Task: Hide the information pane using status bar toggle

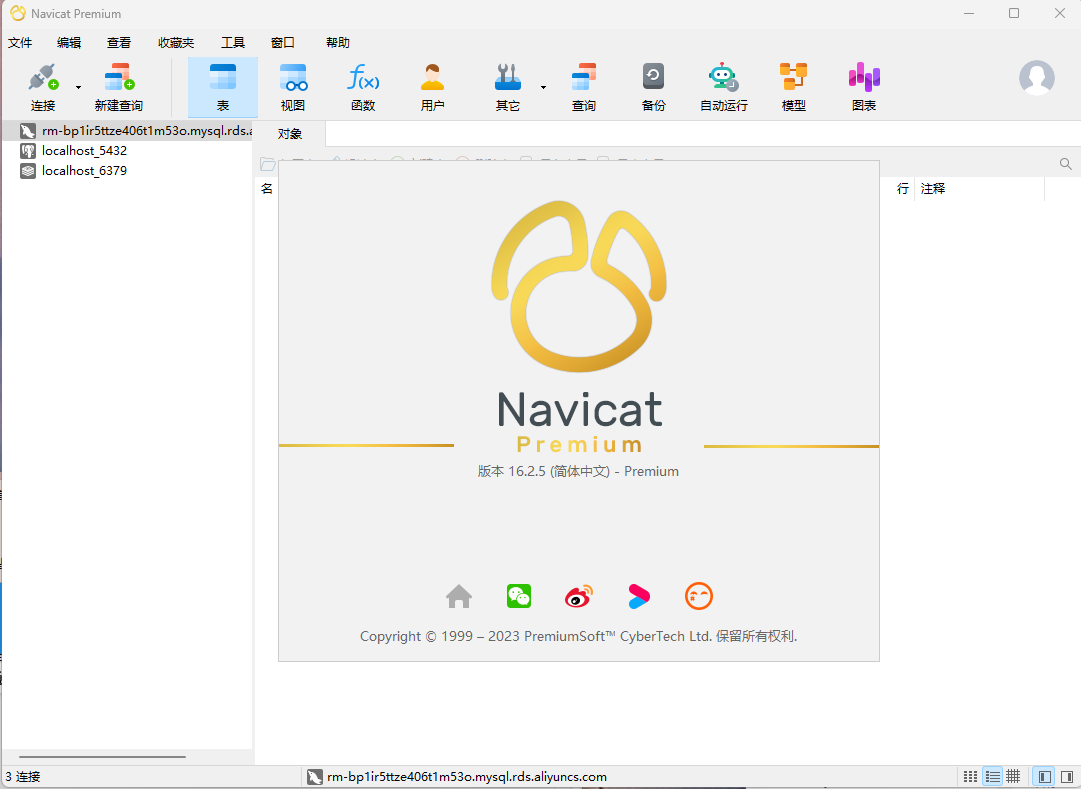Action: click(1065, 776)
